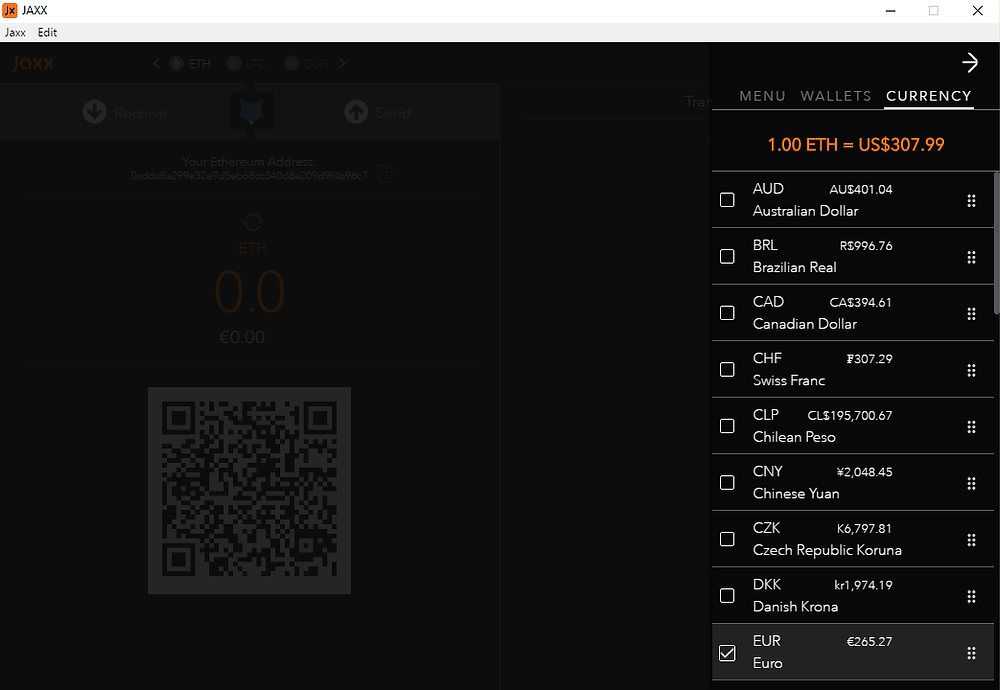
Task: Go to next coins with right chevron
Action: point(342,63)
